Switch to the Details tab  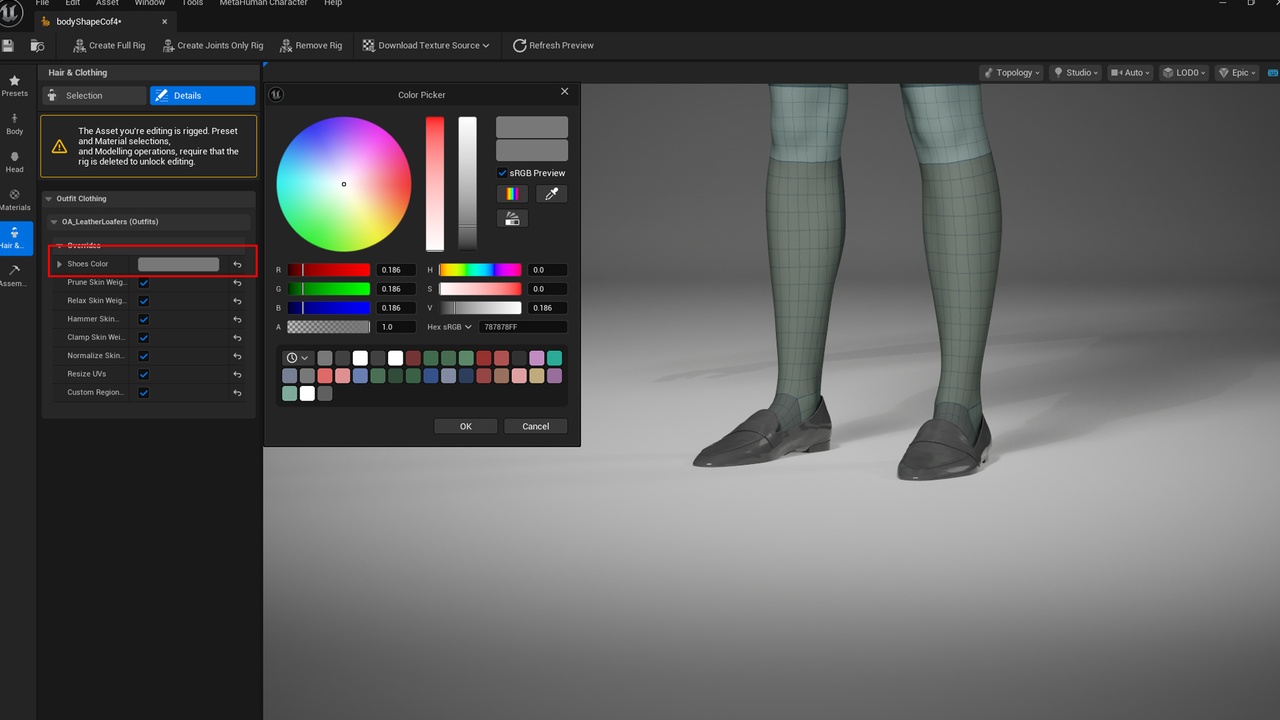tap(202, 96)
